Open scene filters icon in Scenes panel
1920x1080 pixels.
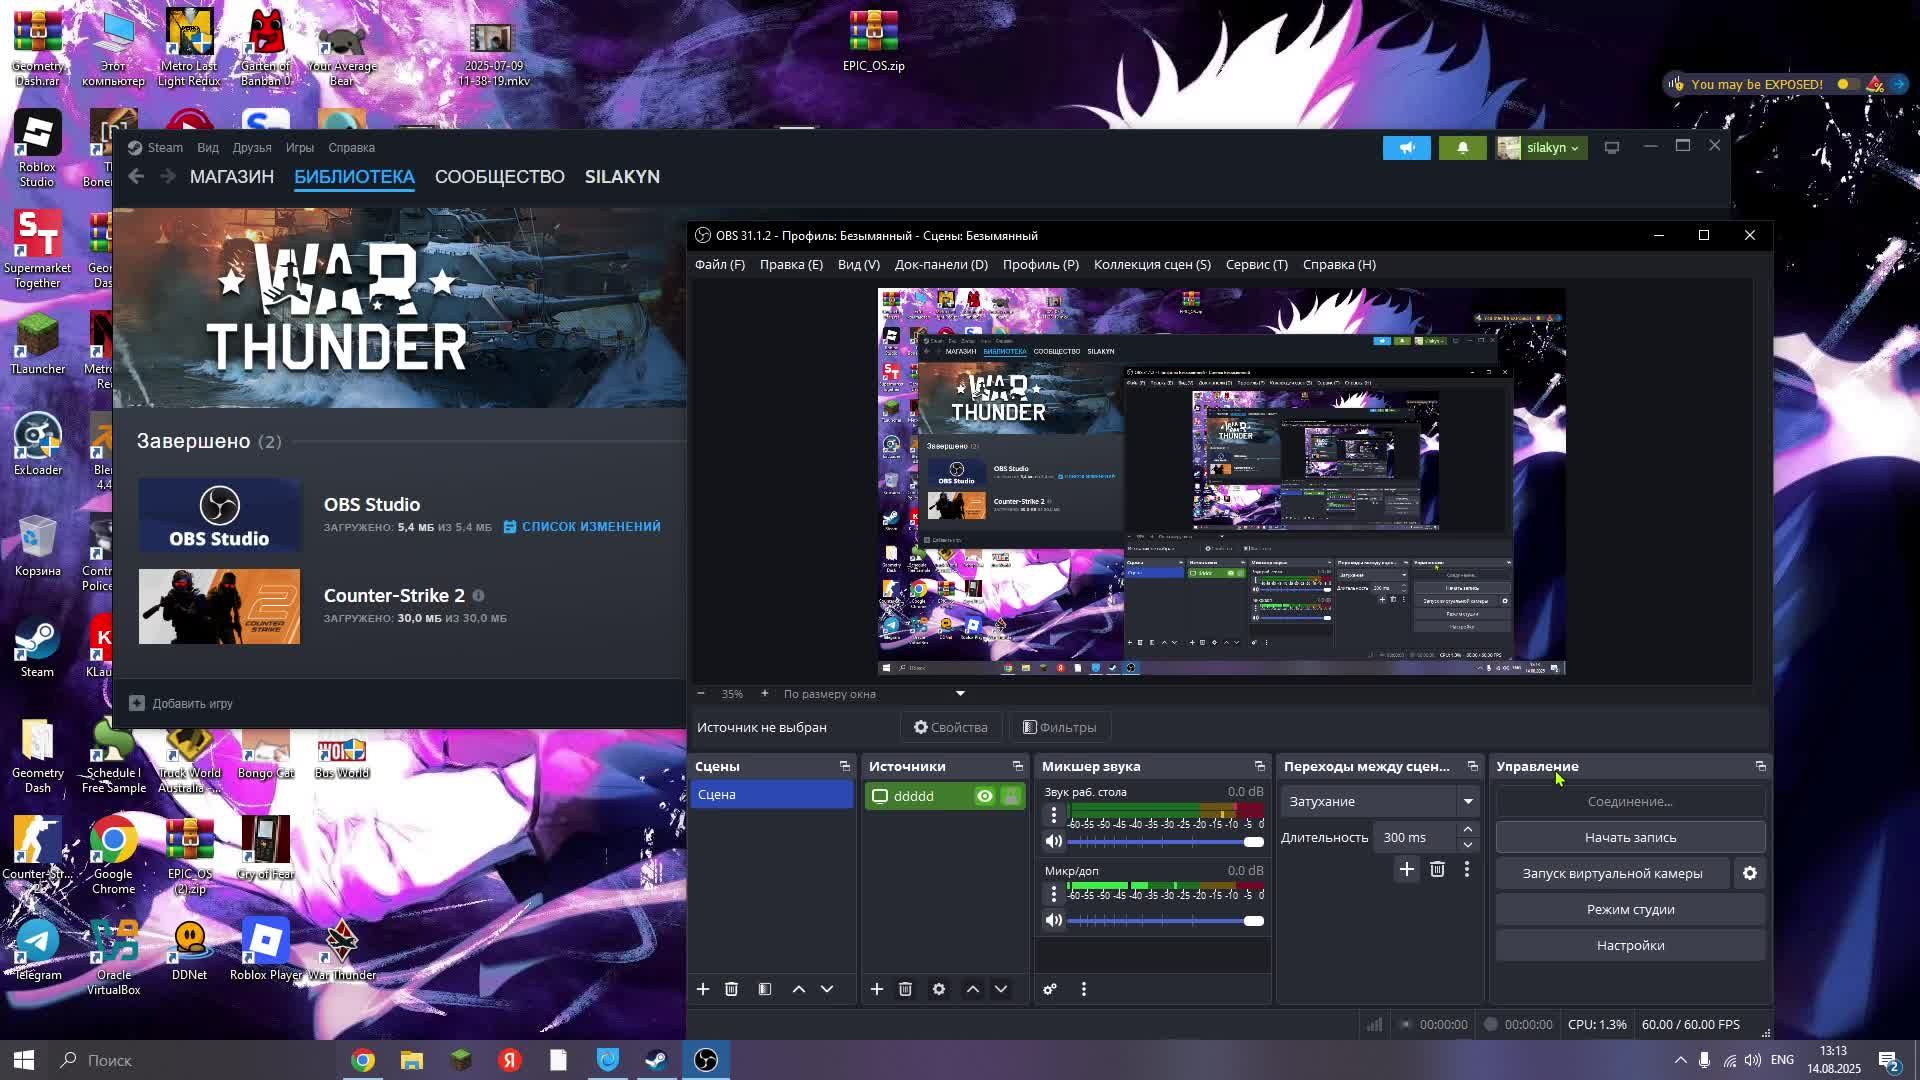click(765, 989)
